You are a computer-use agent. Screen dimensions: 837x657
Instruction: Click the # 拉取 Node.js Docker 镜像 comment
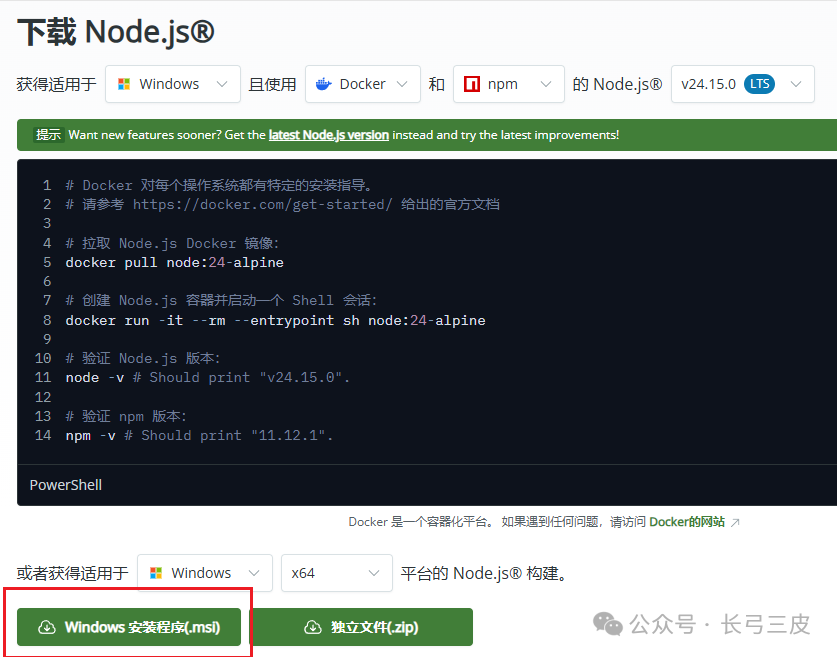pyautogui.click(x=172, y=243)
